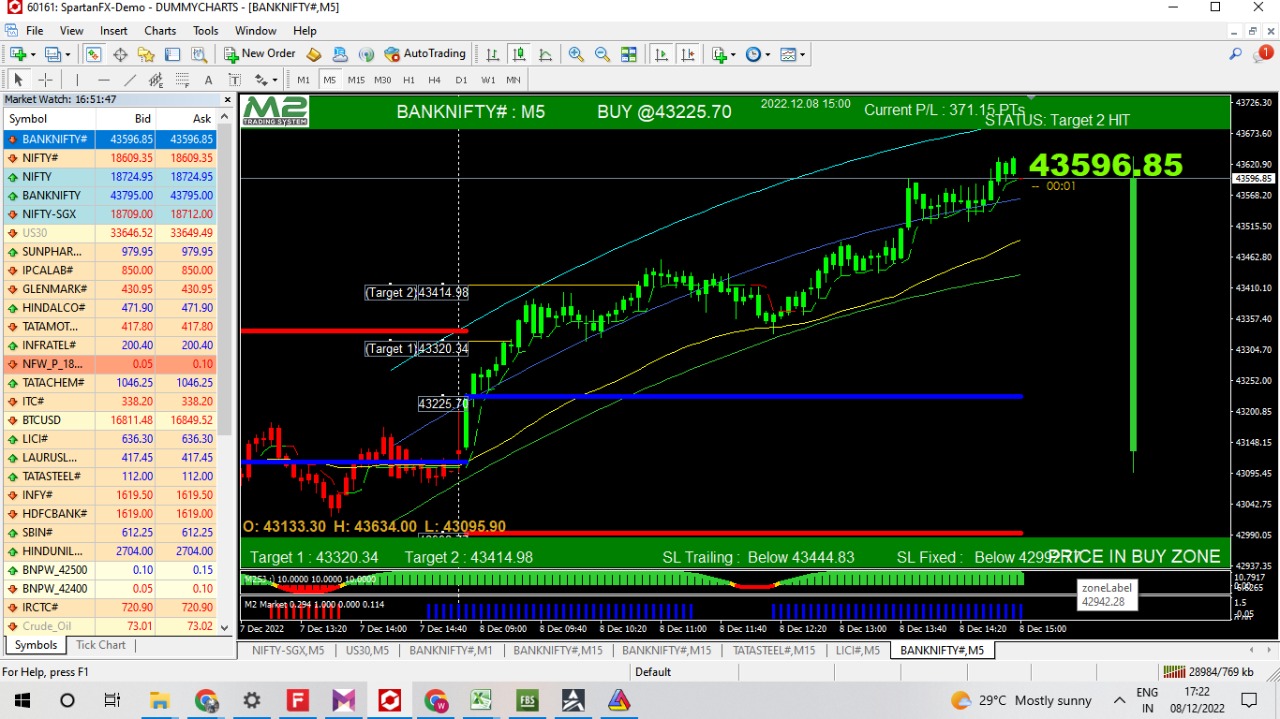Switch chart to bar chart mode
The image size is (1280, 719).
point(493,54)
